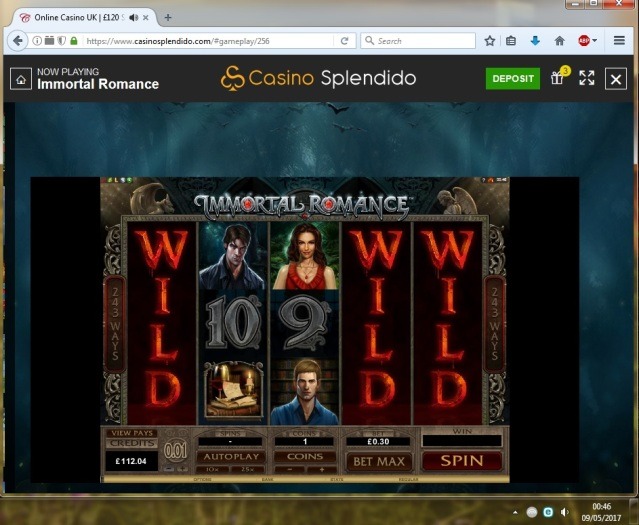Select REGULAR in the game bottom bar
Viewport: 639px width, 525px height.
click(408, 480)
